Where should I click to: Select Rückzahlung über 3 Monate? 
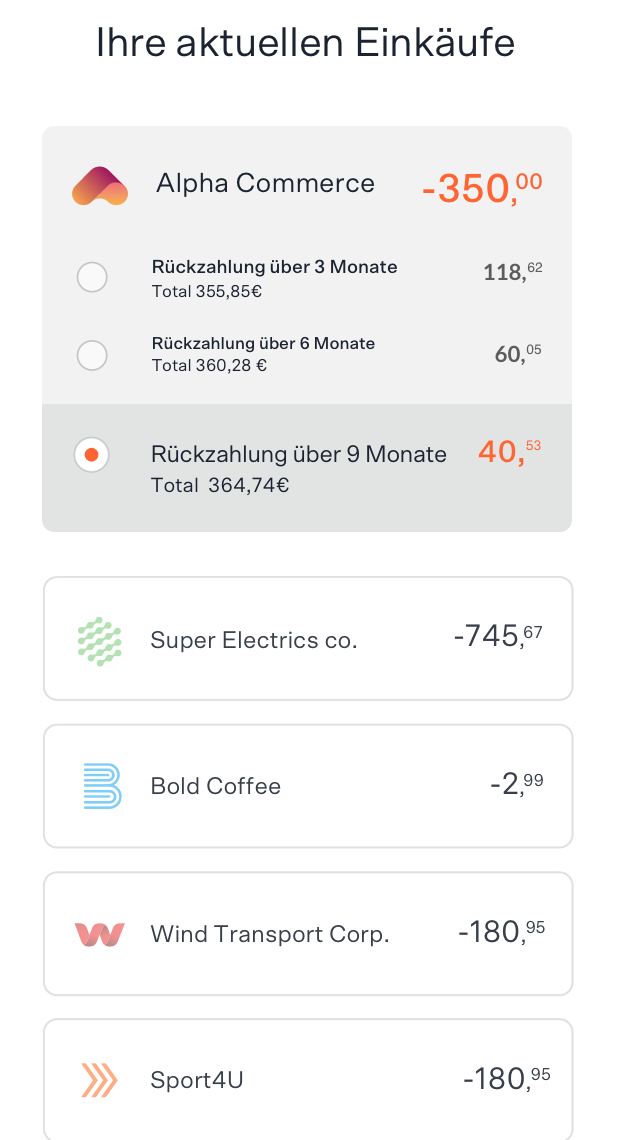click(92, 277)
